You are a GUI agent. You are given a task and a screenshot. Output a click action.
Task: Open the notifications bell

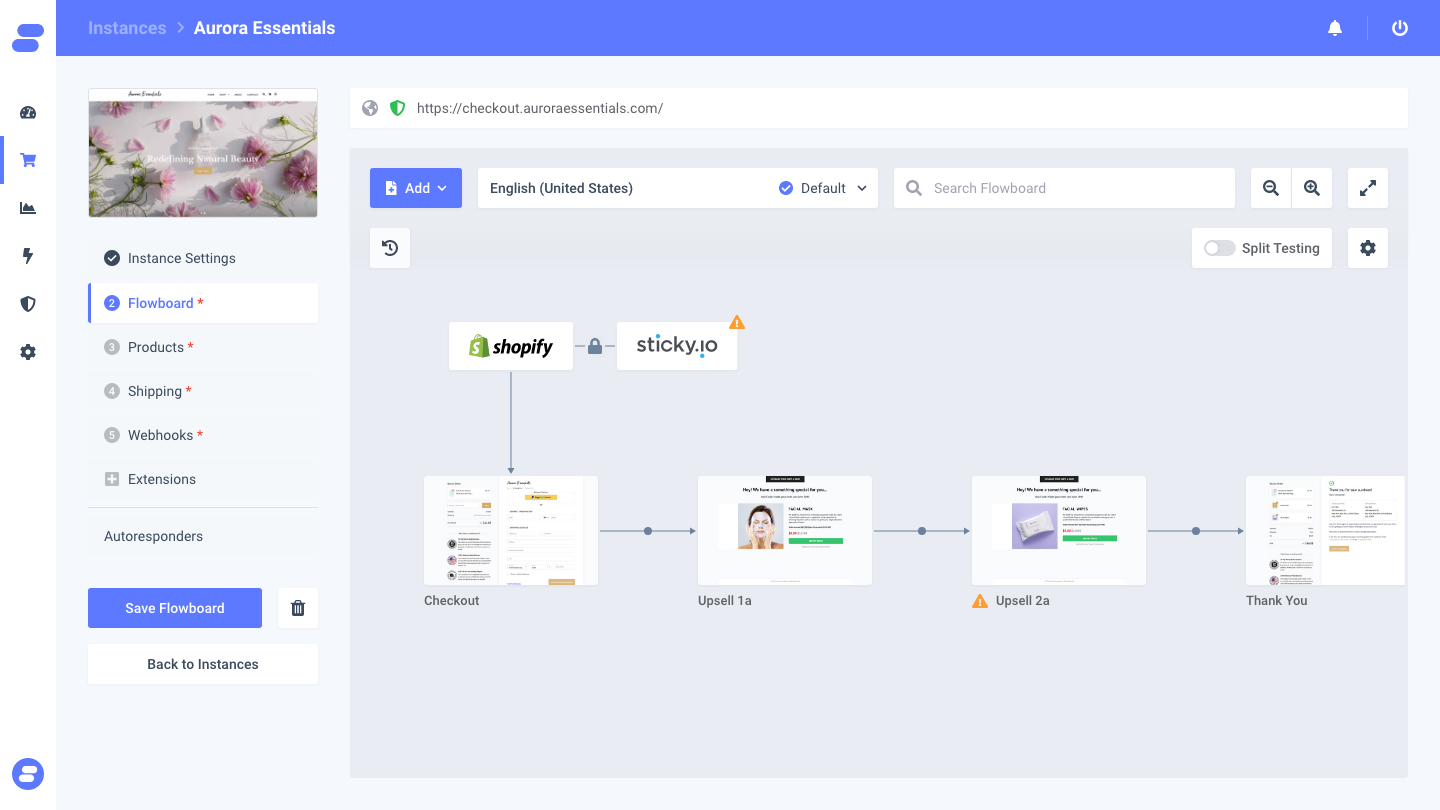point(1335,28)
